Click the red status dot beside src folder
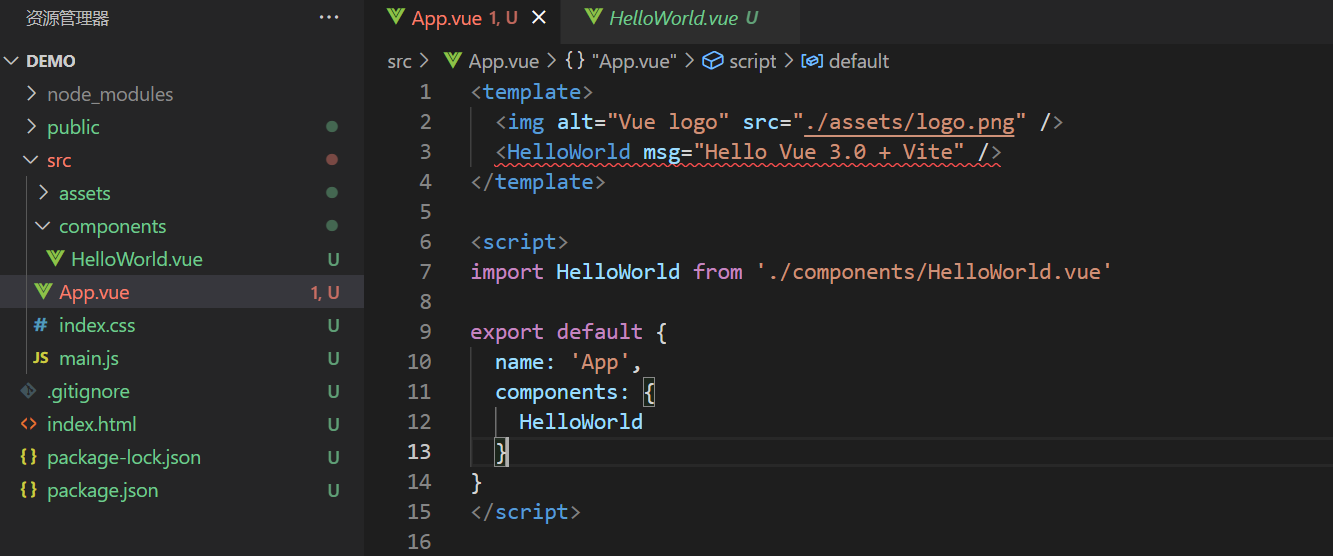This screenshot has width=1333, height=556. pos(332,160)
